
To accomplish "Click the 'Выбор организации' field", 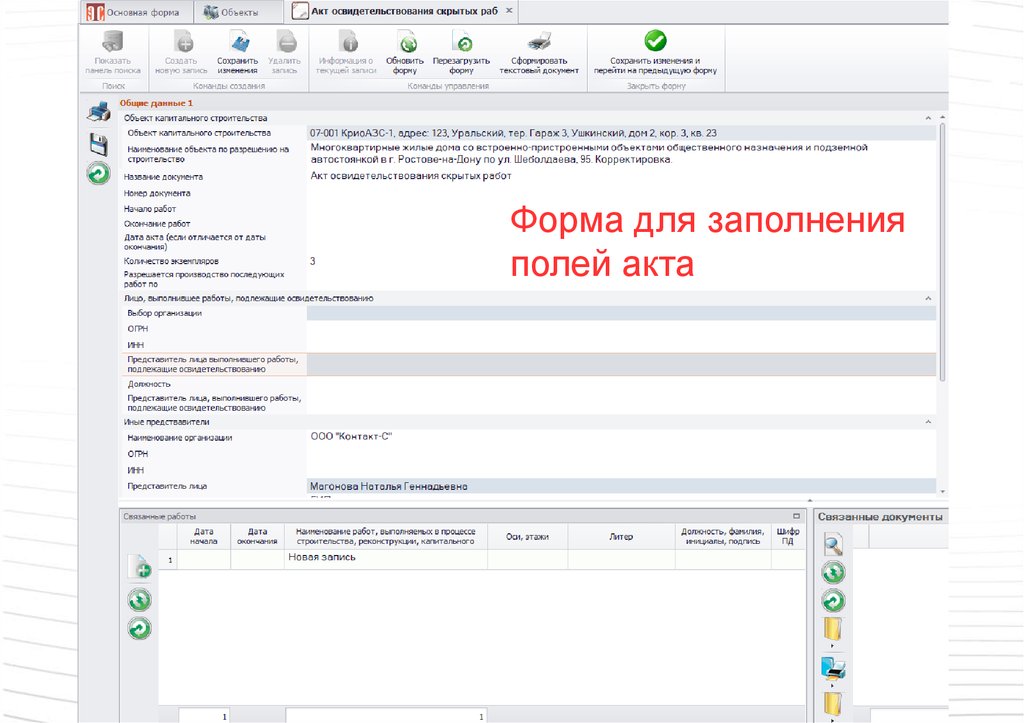I will [x=620, y=313].
